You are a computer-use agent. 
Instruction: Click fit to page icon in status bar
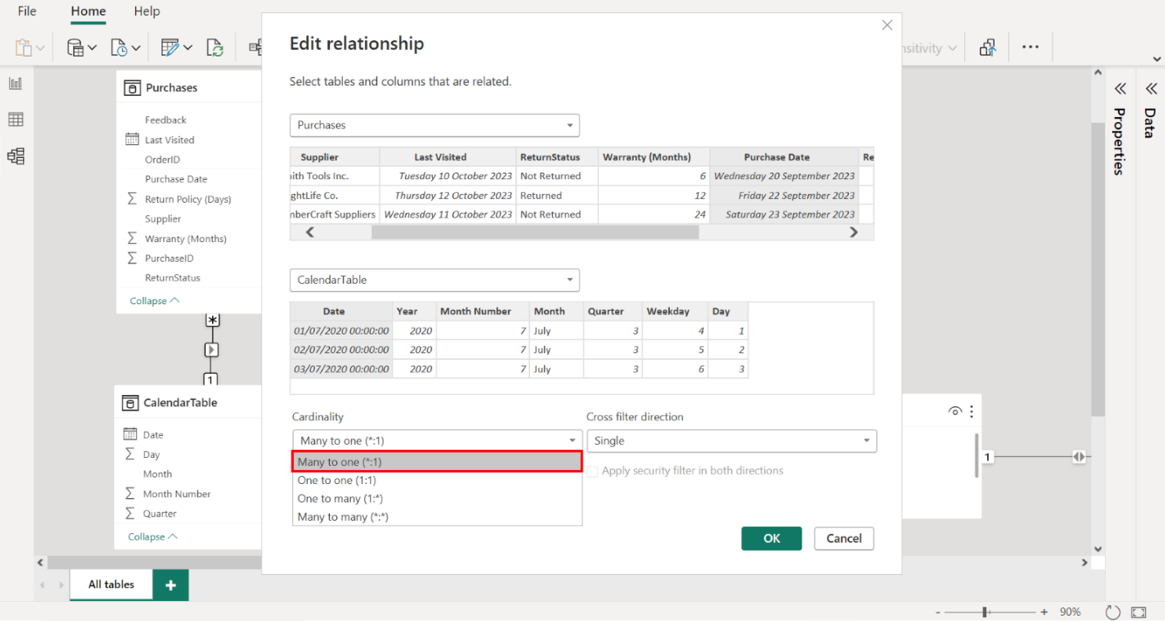[x=1139, y=612]
